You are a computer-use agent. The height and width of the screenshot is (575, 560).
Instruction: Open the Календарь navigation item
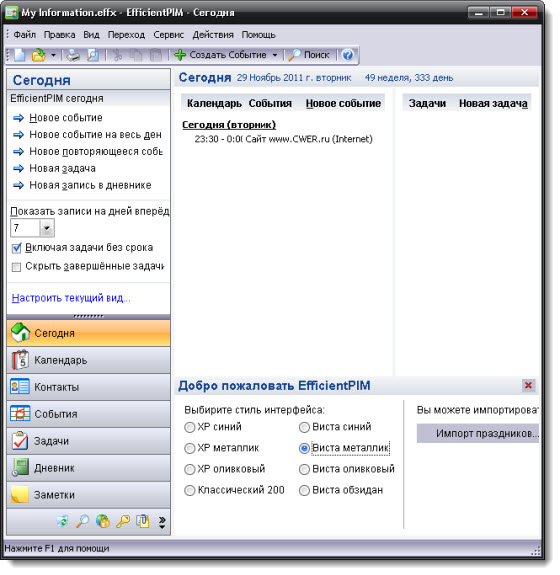pos(88,360)
